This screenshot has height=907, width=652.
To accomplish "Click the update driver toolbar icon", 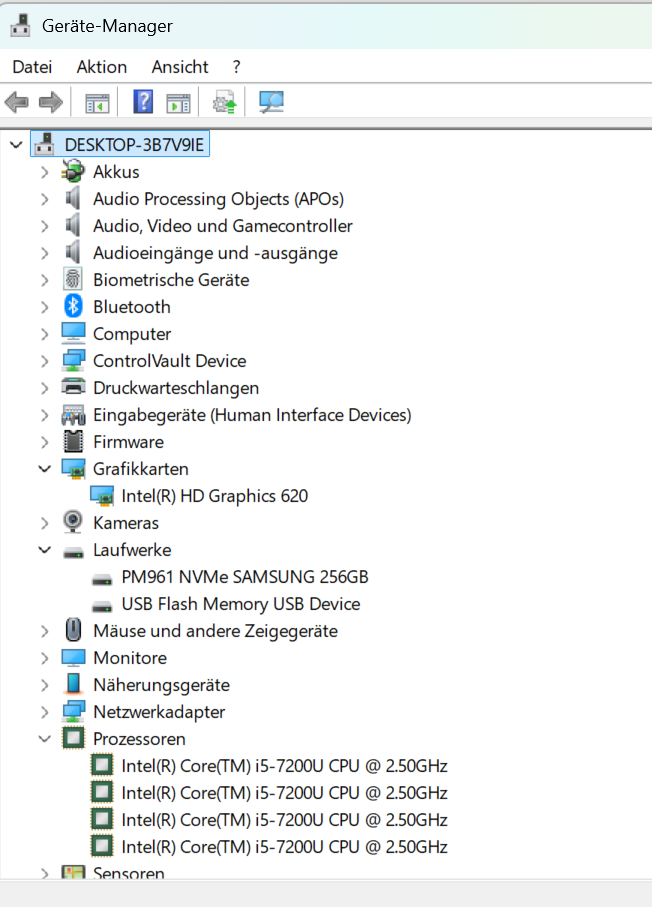I will (224, 102).
